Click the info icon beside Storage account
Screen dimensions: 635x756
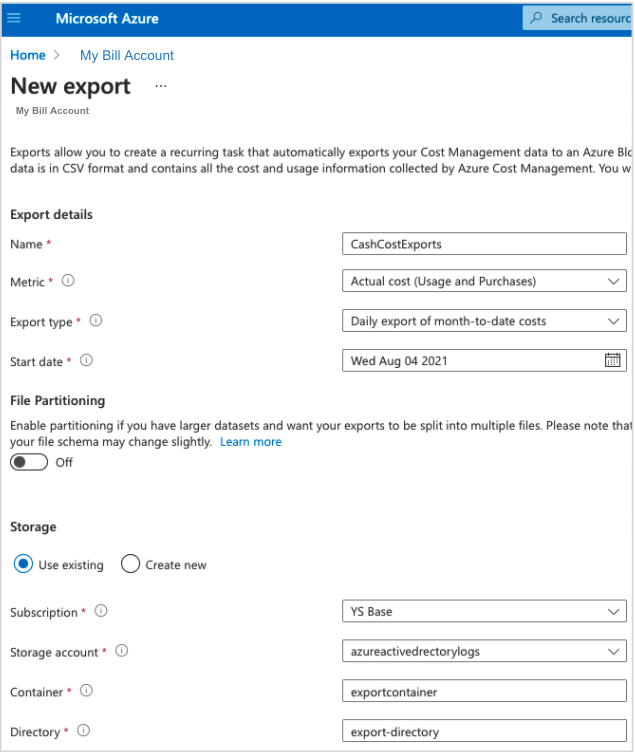[x=122, y=651]
